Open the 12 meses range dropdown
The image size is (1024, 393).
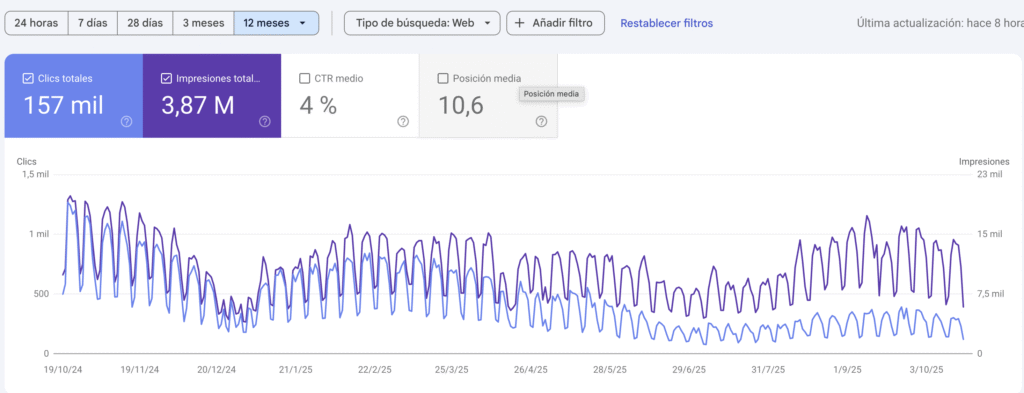click(276, 23)
